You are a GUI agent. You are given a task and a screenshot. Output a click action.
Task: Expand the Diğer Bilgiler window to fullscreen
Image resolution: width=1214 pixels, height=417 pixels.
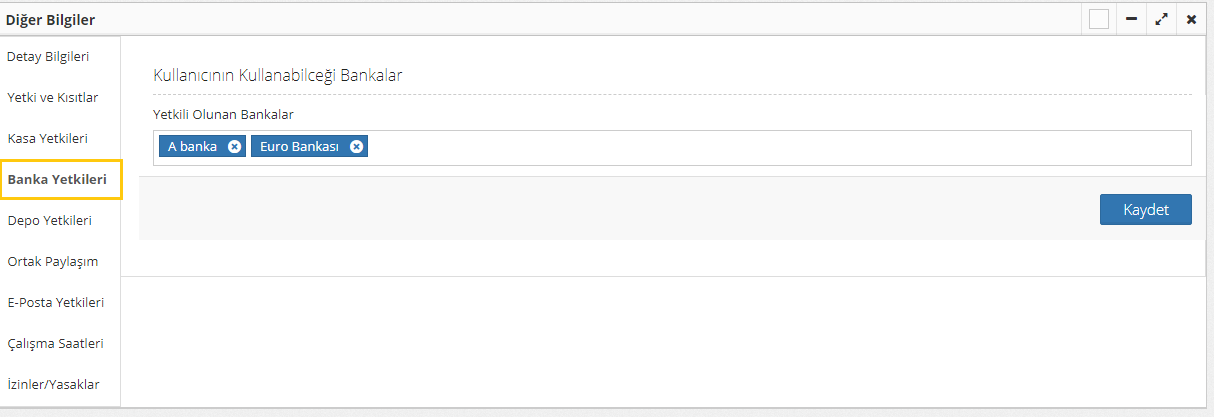click(1161, 19)
